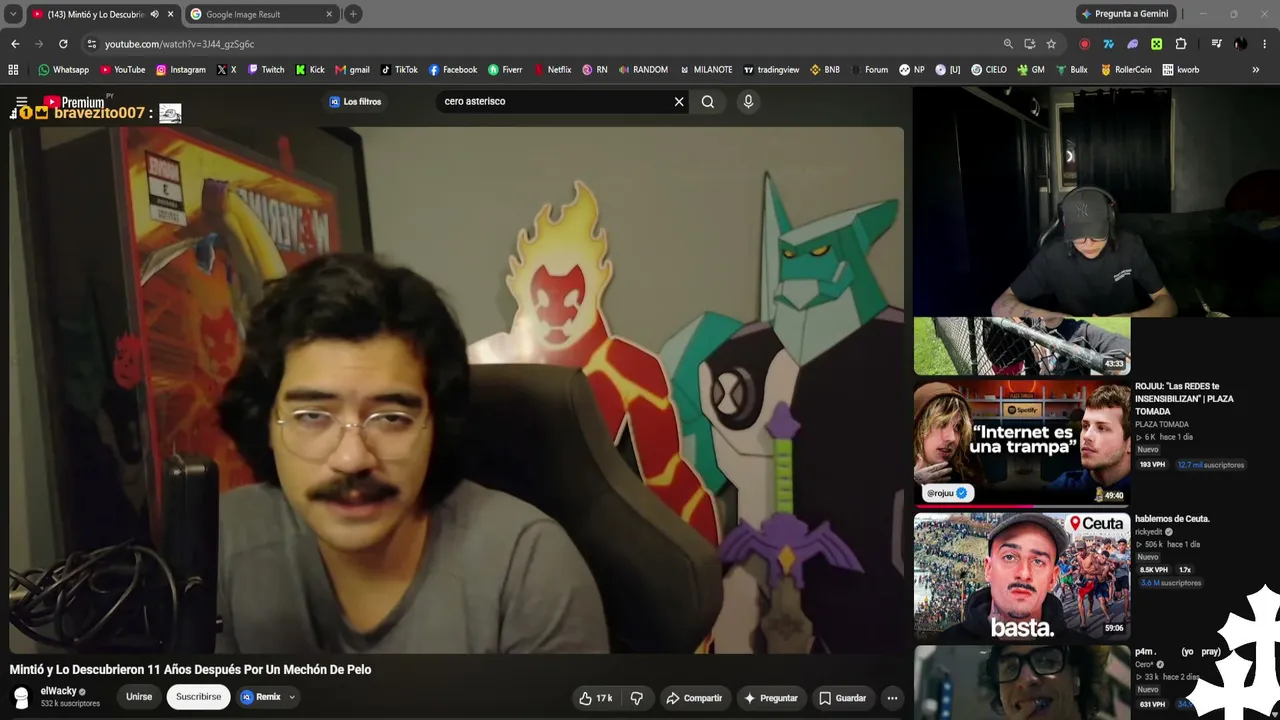The height and width of the screenshot is (720, 1280).
Task: Open the 'basta.' Ceuta video thumbnail
Action: click(1022, 576)
